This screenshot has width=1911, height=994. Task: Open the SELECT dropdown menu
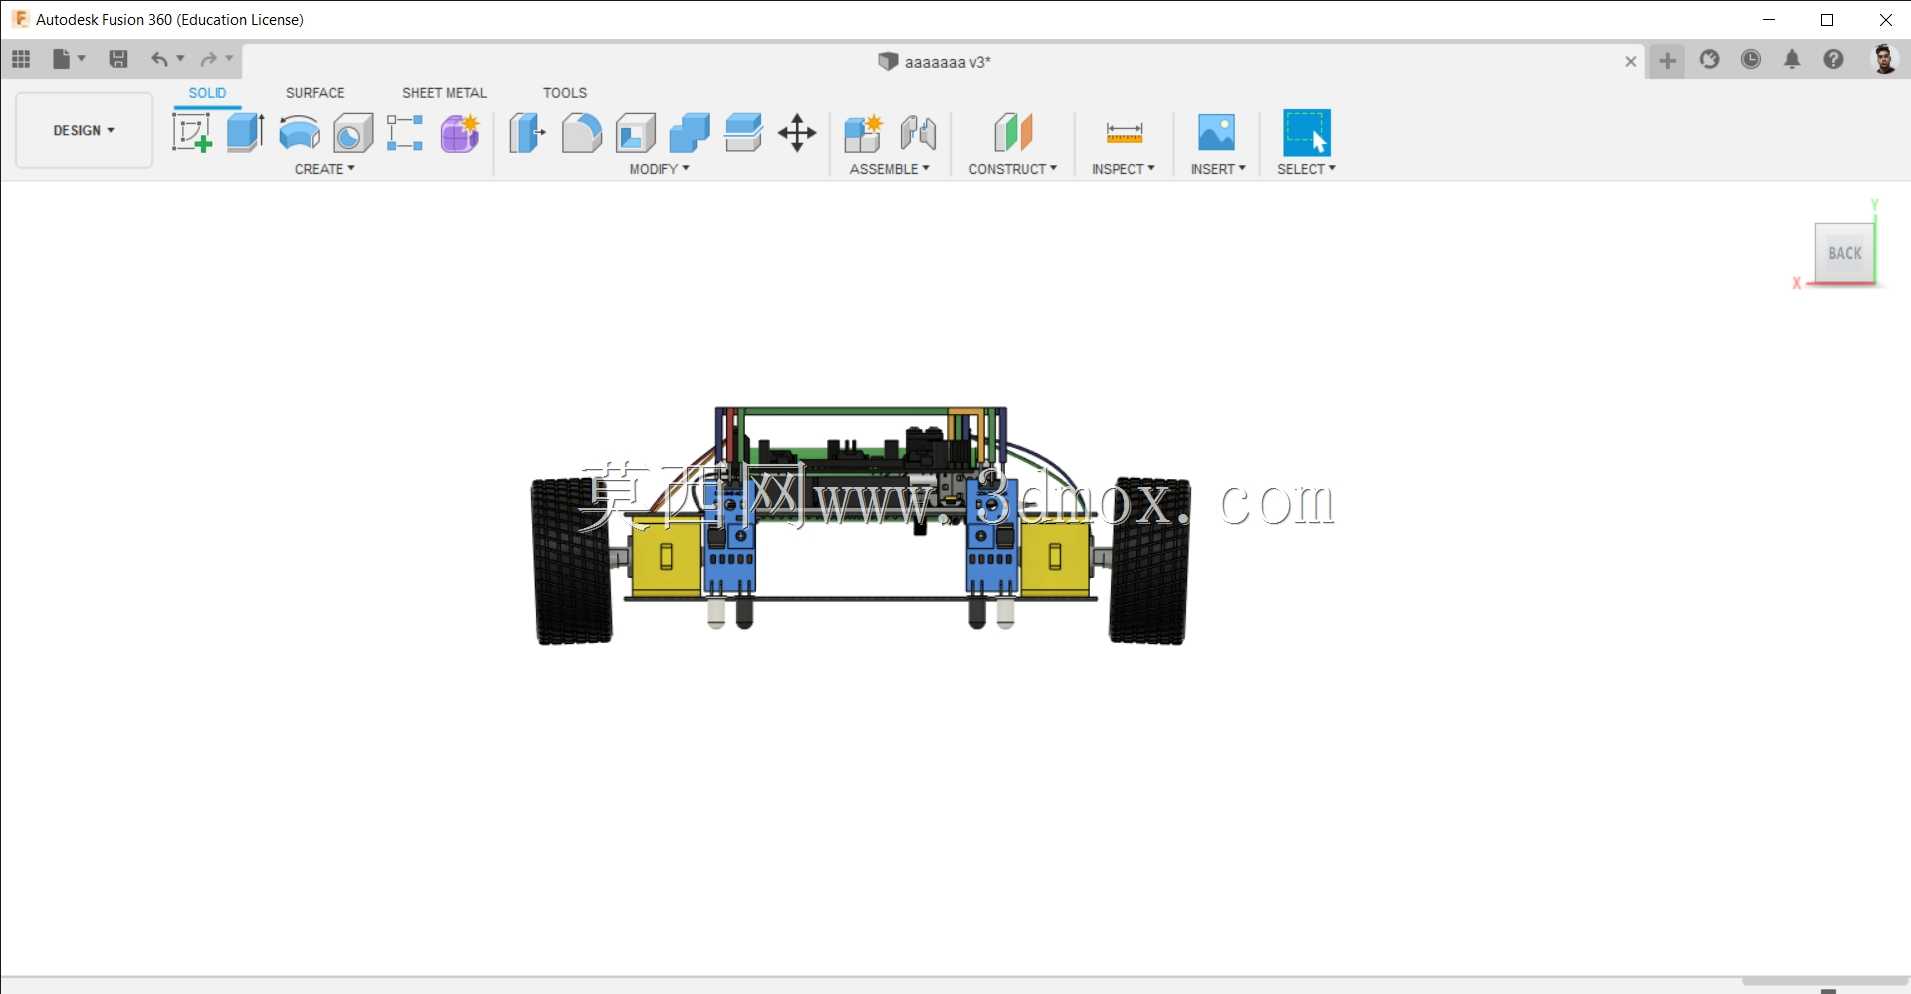(x=1306, y=169)
